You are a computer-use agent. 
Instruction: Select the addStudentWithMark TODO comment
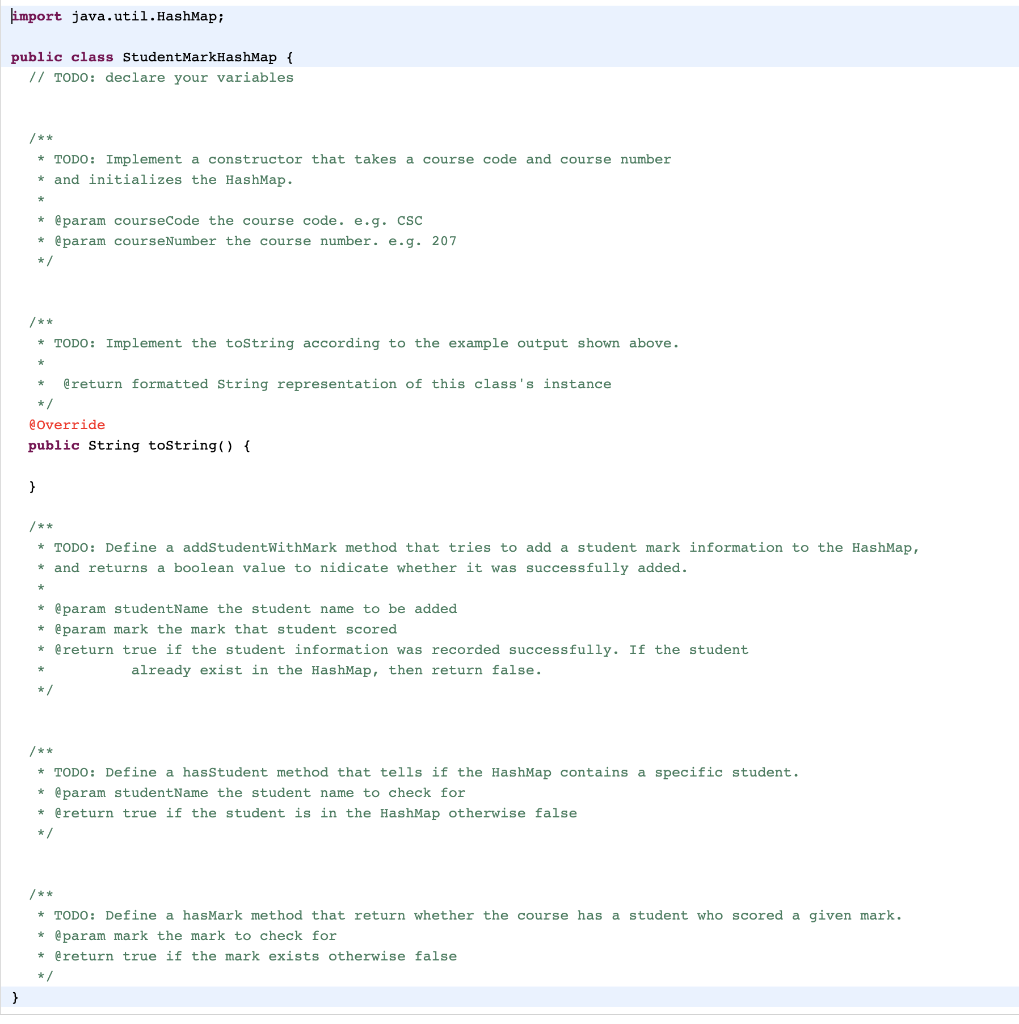tap(470, 547)
